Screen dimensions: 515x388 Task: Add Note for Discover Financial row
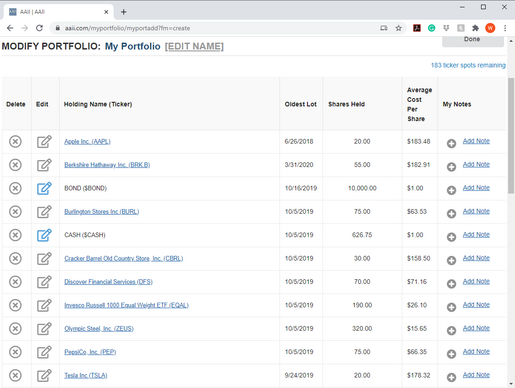476,282
